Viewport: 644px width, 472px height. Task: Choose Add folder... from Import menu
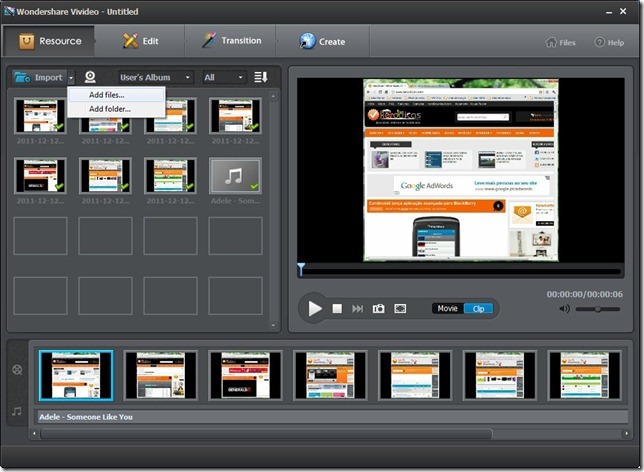pos(116,109)
